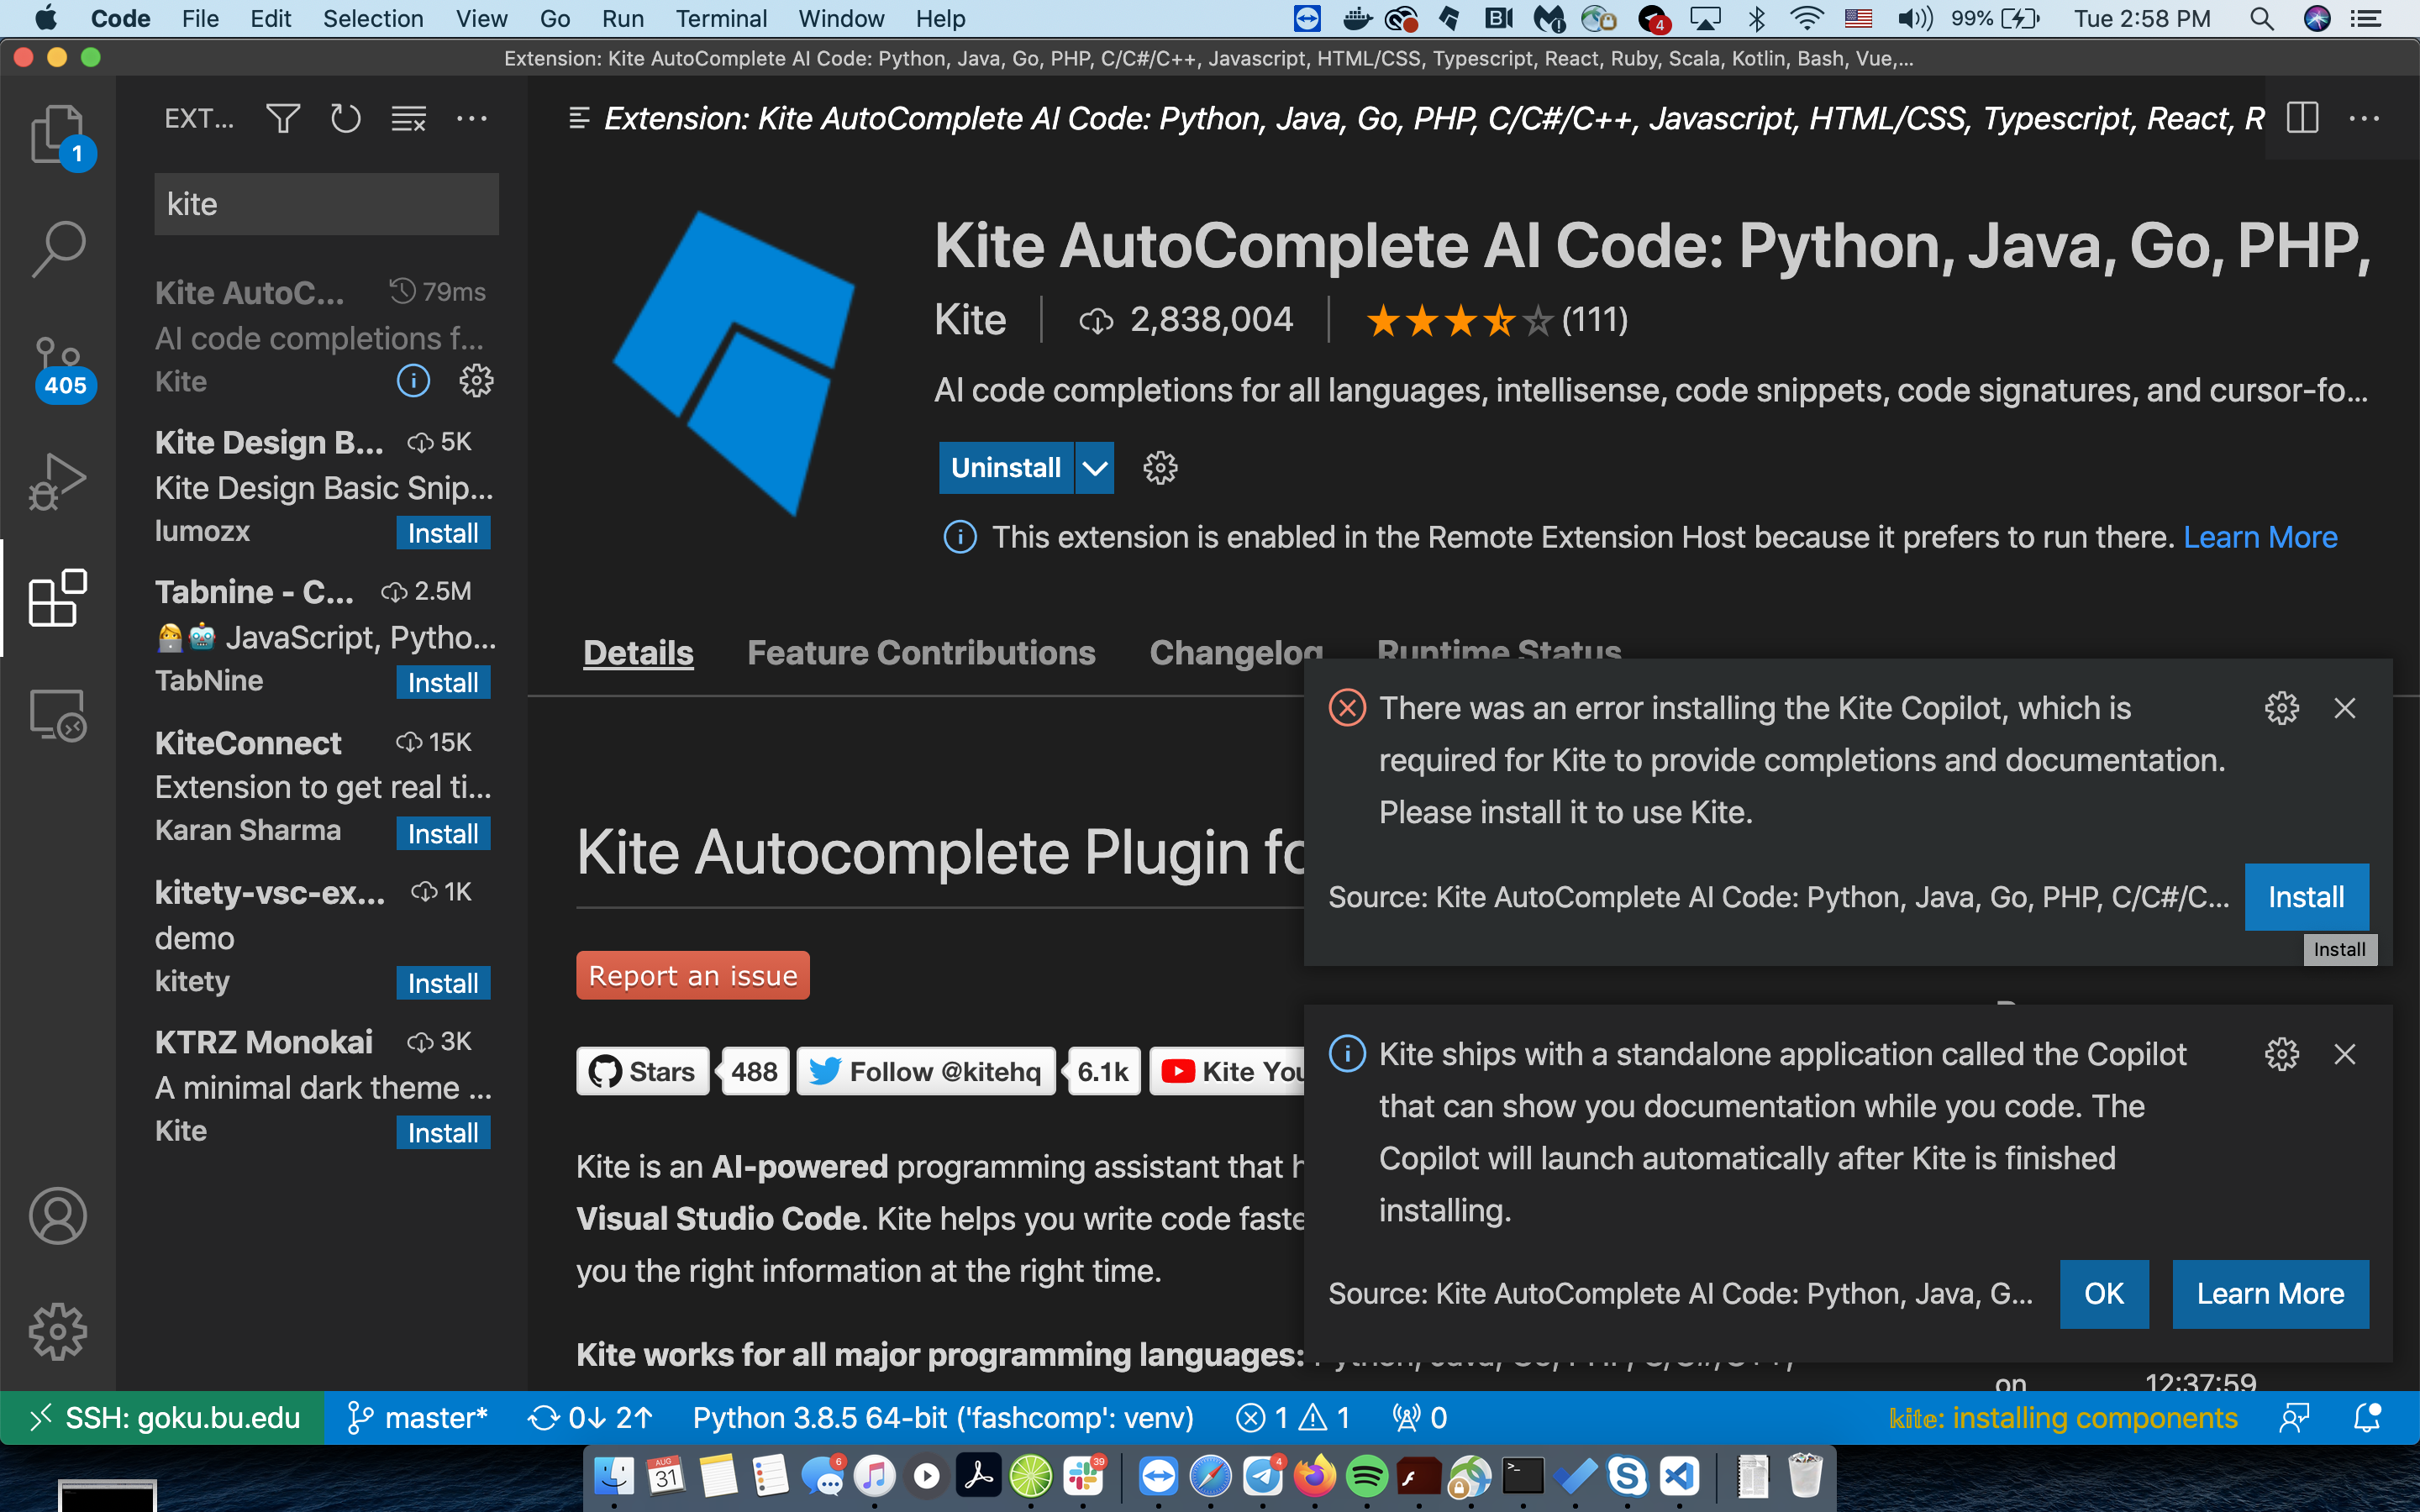Click the extension search box containing kite
The height and width of the screenshot is (1512, 2420).
click(326, 203)
